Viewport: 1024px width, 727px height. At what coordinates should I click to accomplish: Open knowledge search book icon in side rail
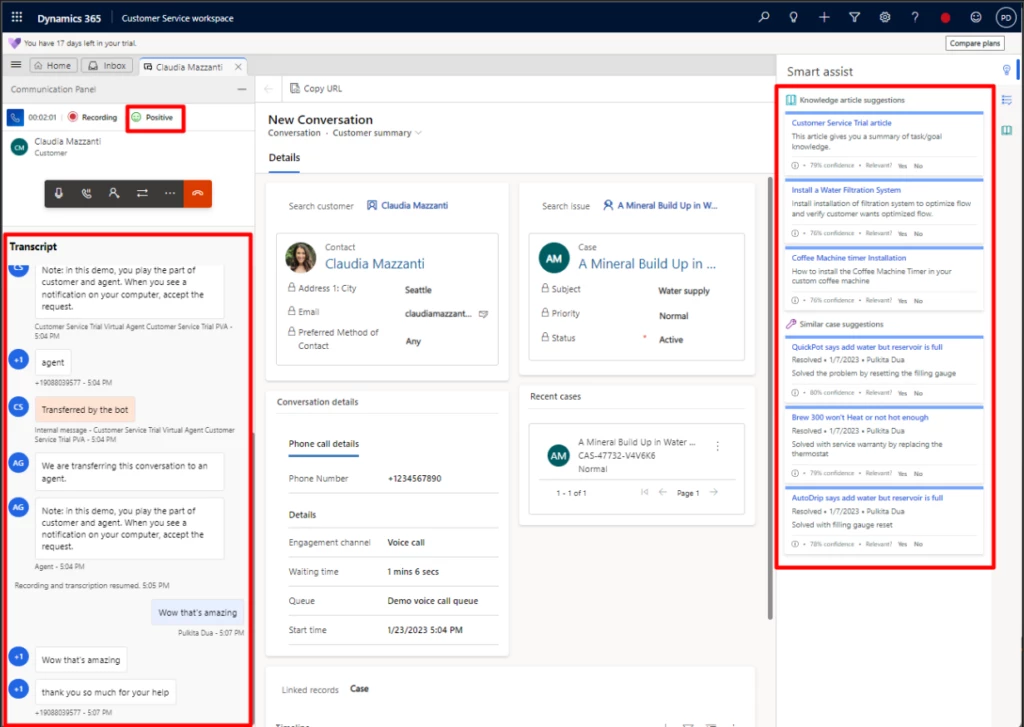pyautogui.click(x=1006, y=130)
